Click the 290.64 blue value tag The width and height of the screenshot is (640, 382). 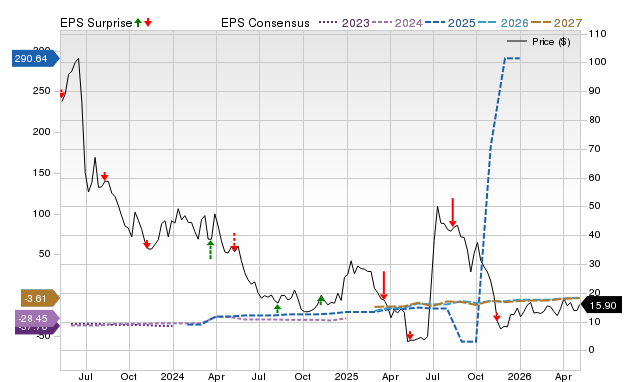click(36, 59)
